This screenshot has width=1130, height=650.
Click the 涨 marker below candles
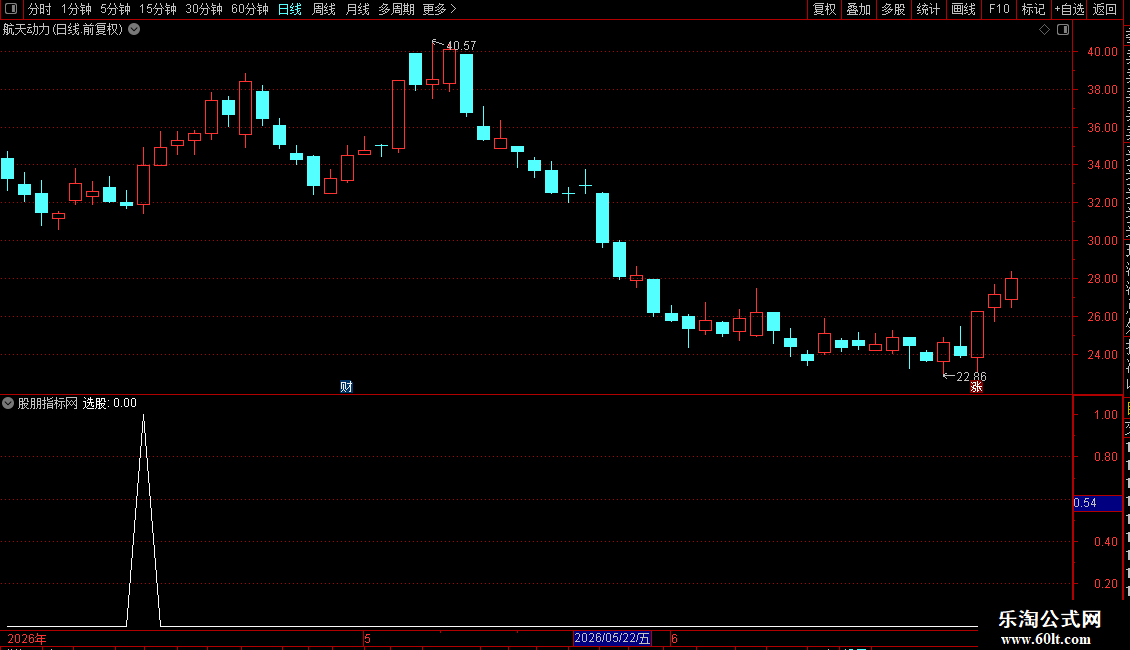(976, 388)
